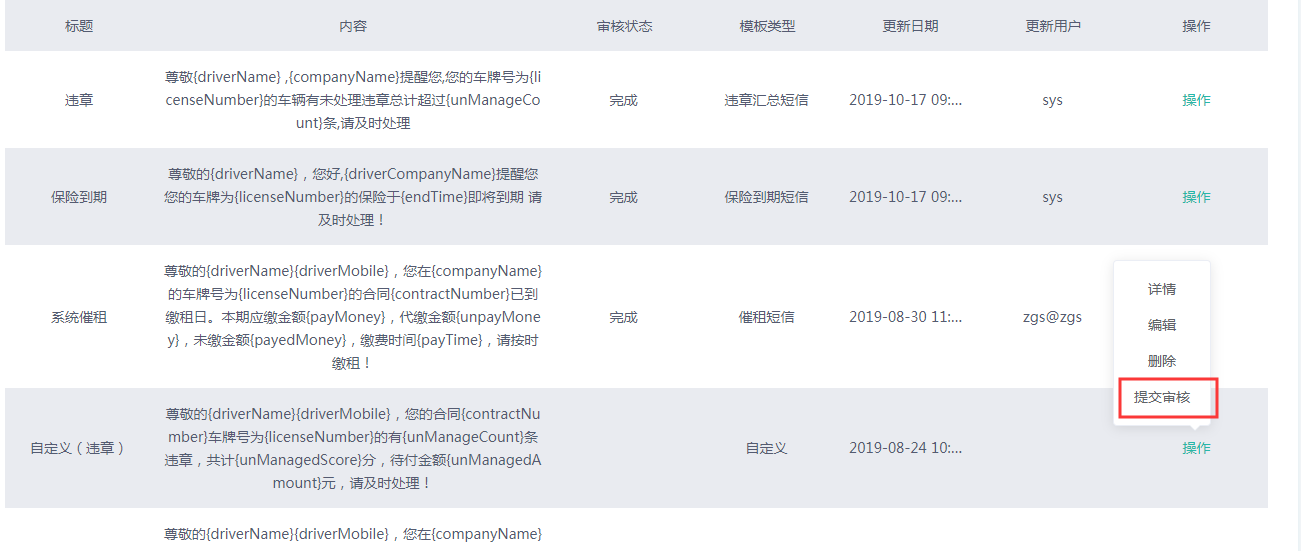This screenshot has width=1301, height=551.
Task: Click the 模板类型 column header
Action: click(x=767, y=26)
